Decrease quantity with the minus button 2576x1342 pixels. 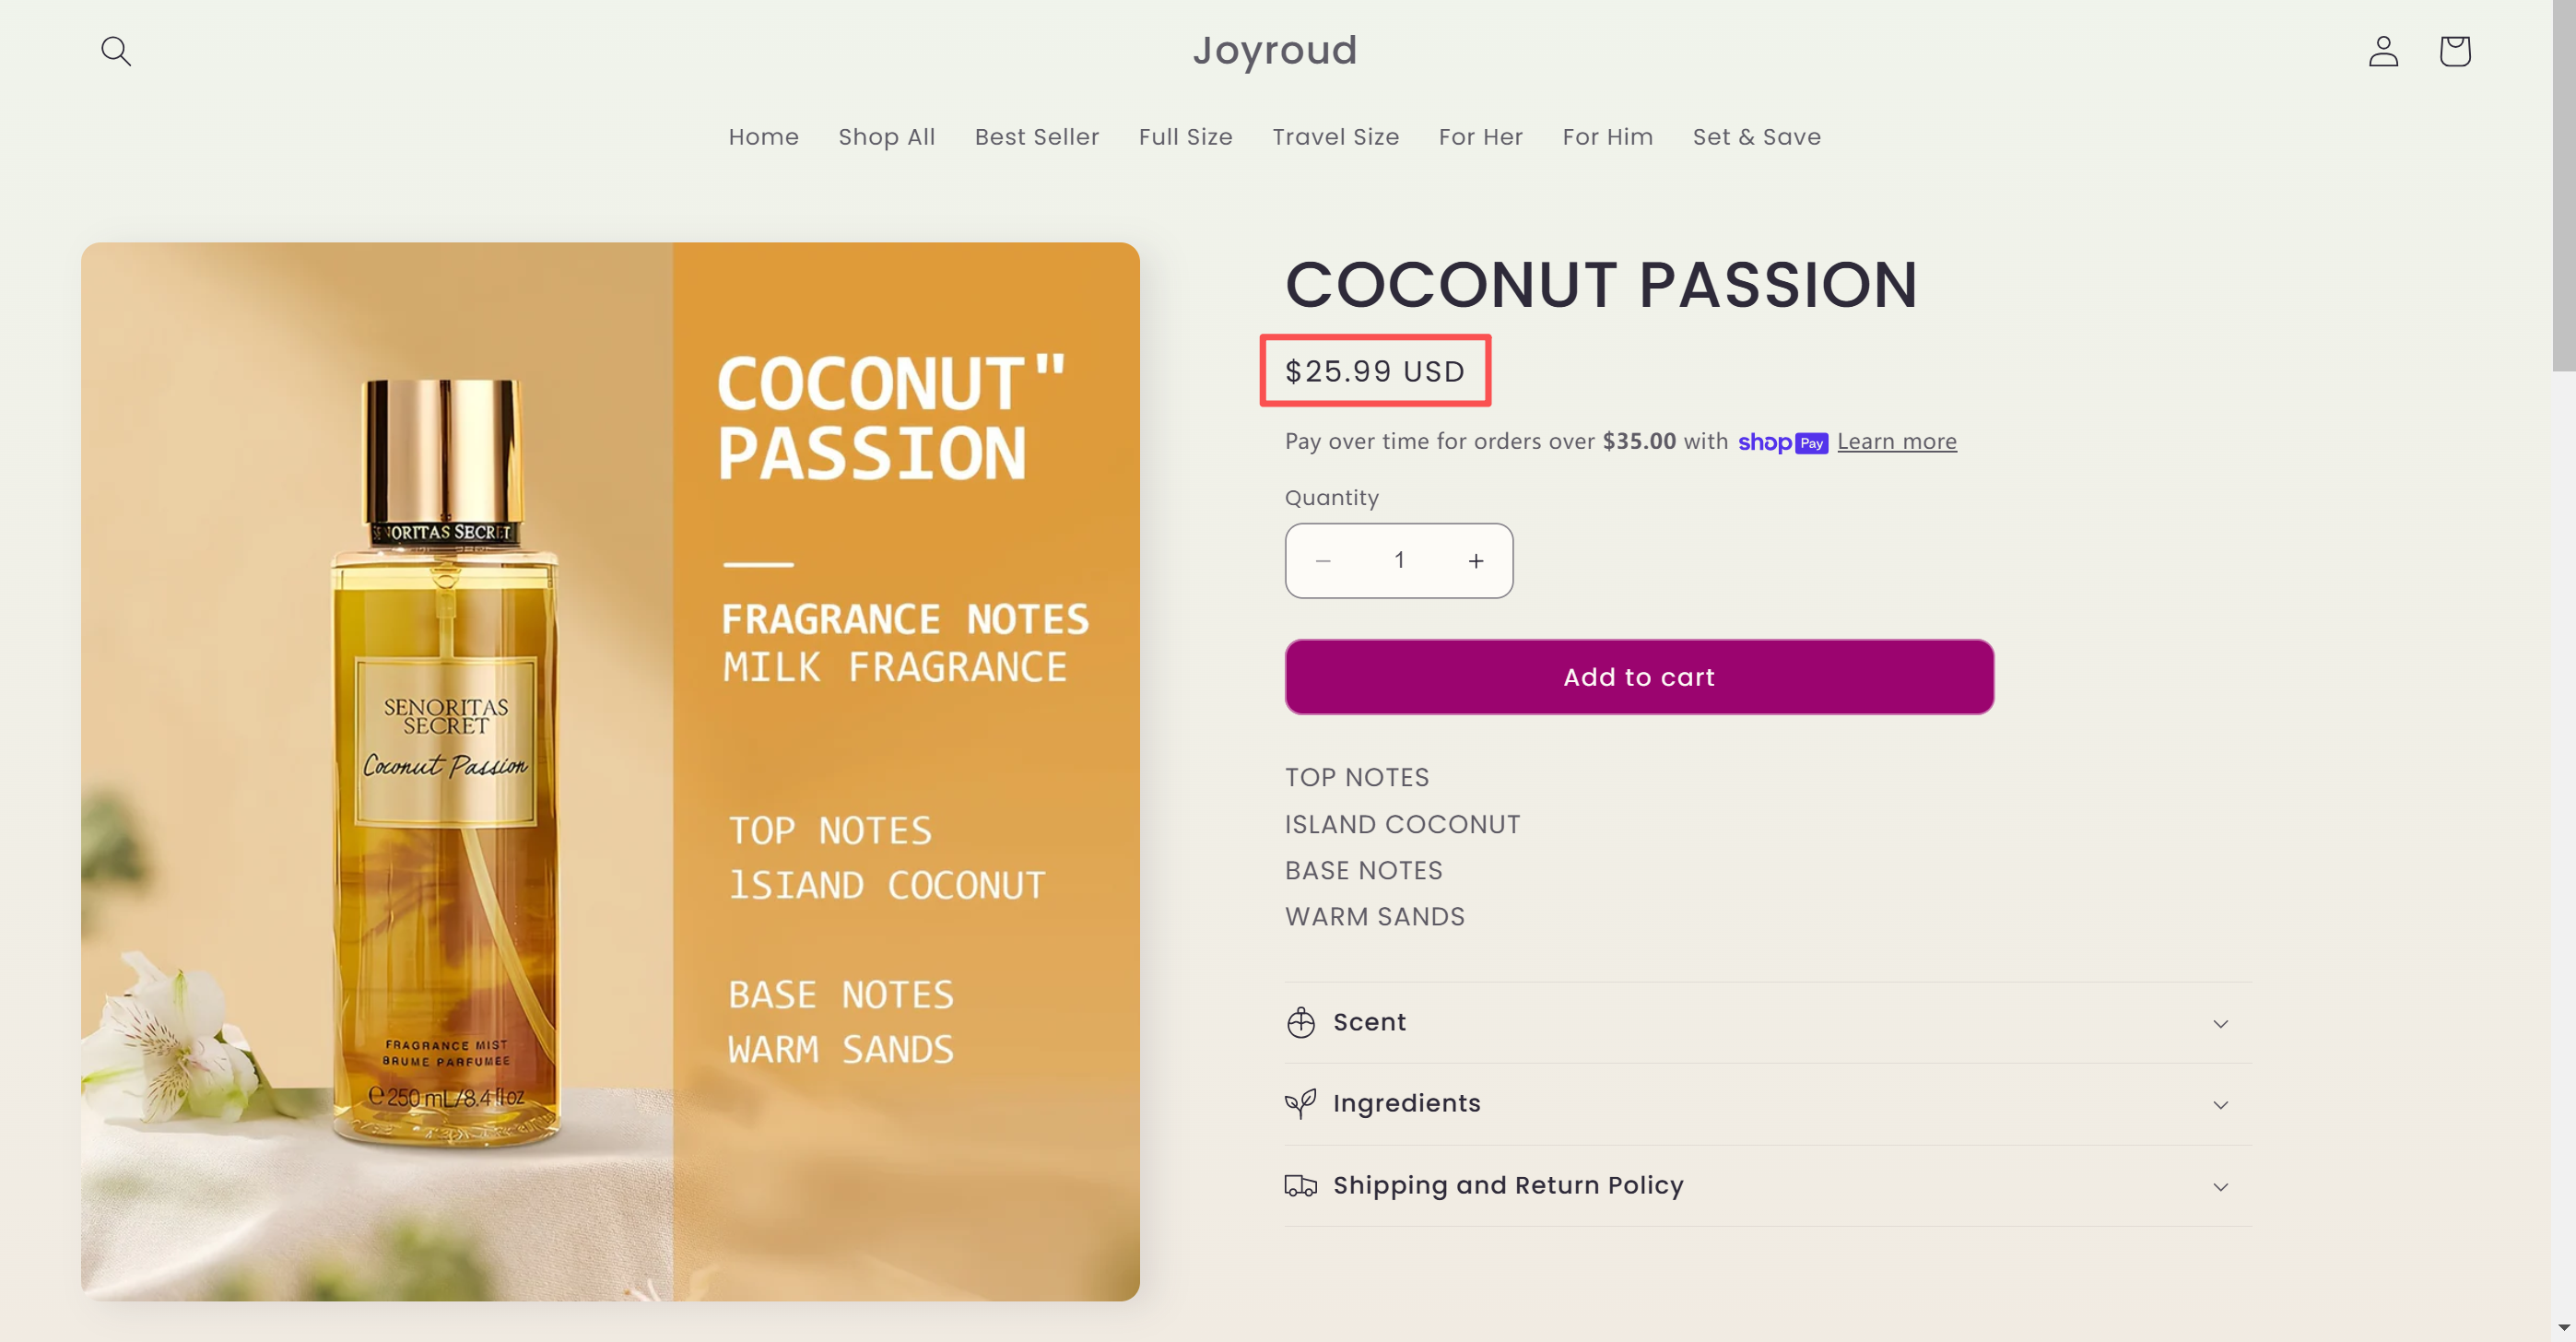pos(1323,561)
